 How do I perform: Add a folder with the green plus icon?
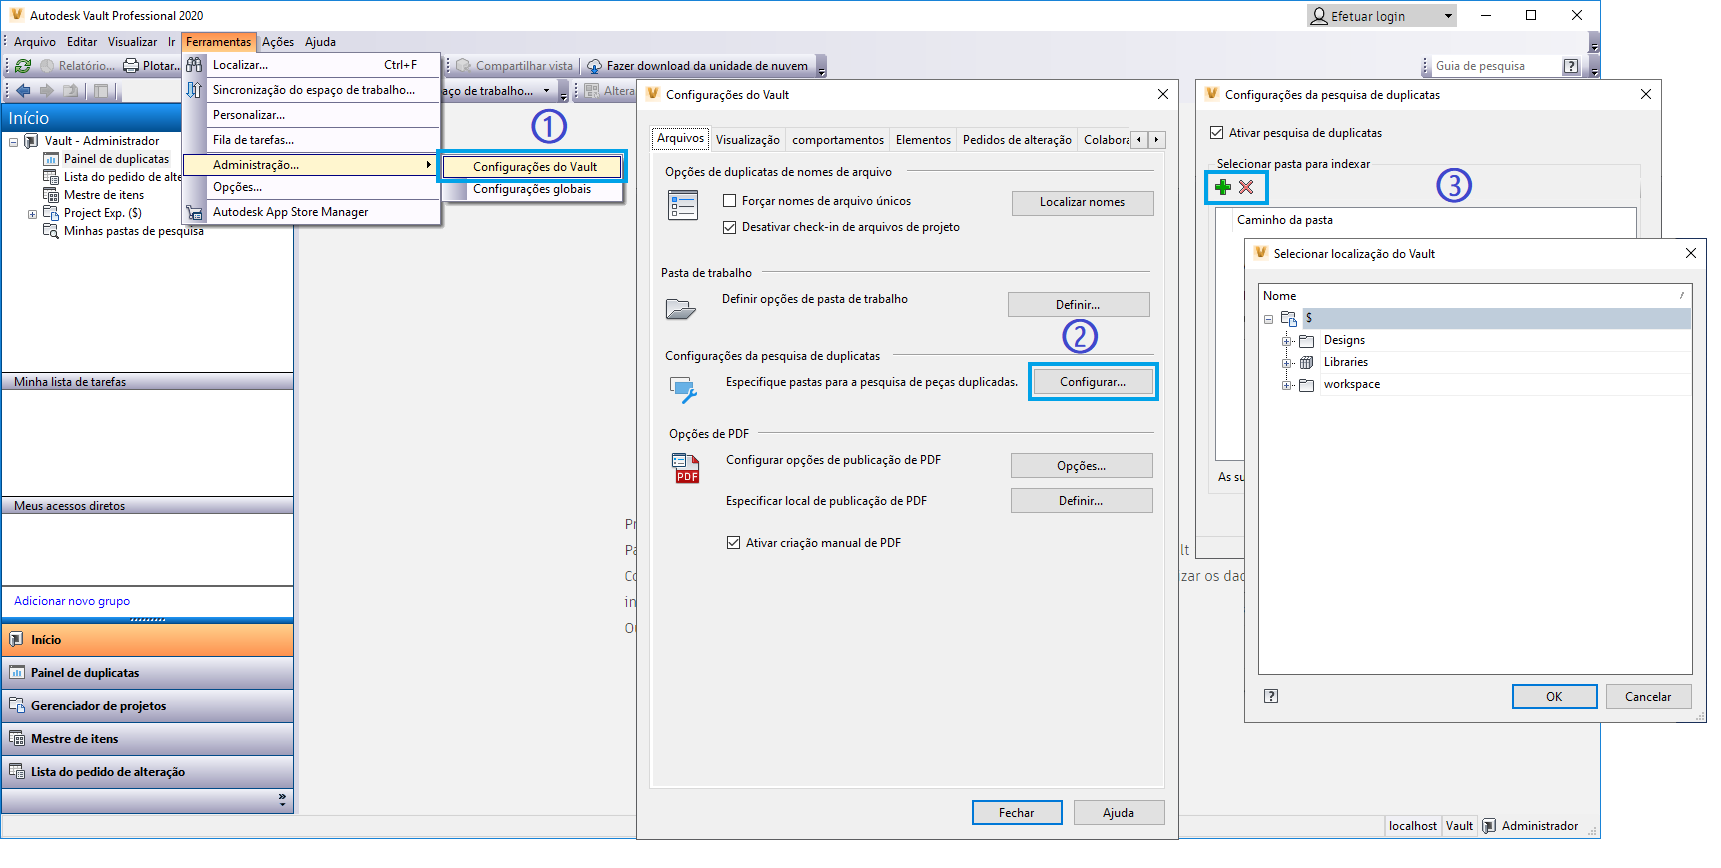tap(1223, 187)
